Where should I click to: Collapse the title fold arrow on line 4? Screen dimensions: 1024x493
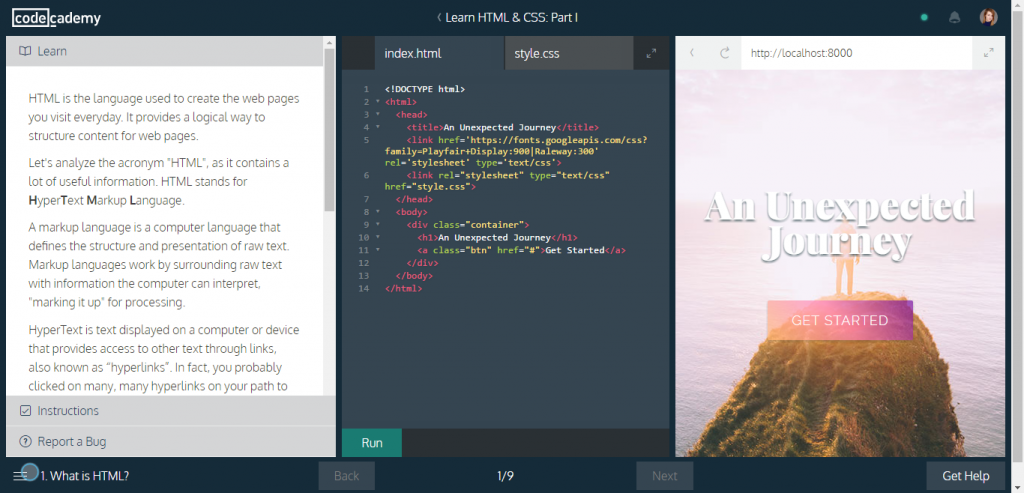377,127
